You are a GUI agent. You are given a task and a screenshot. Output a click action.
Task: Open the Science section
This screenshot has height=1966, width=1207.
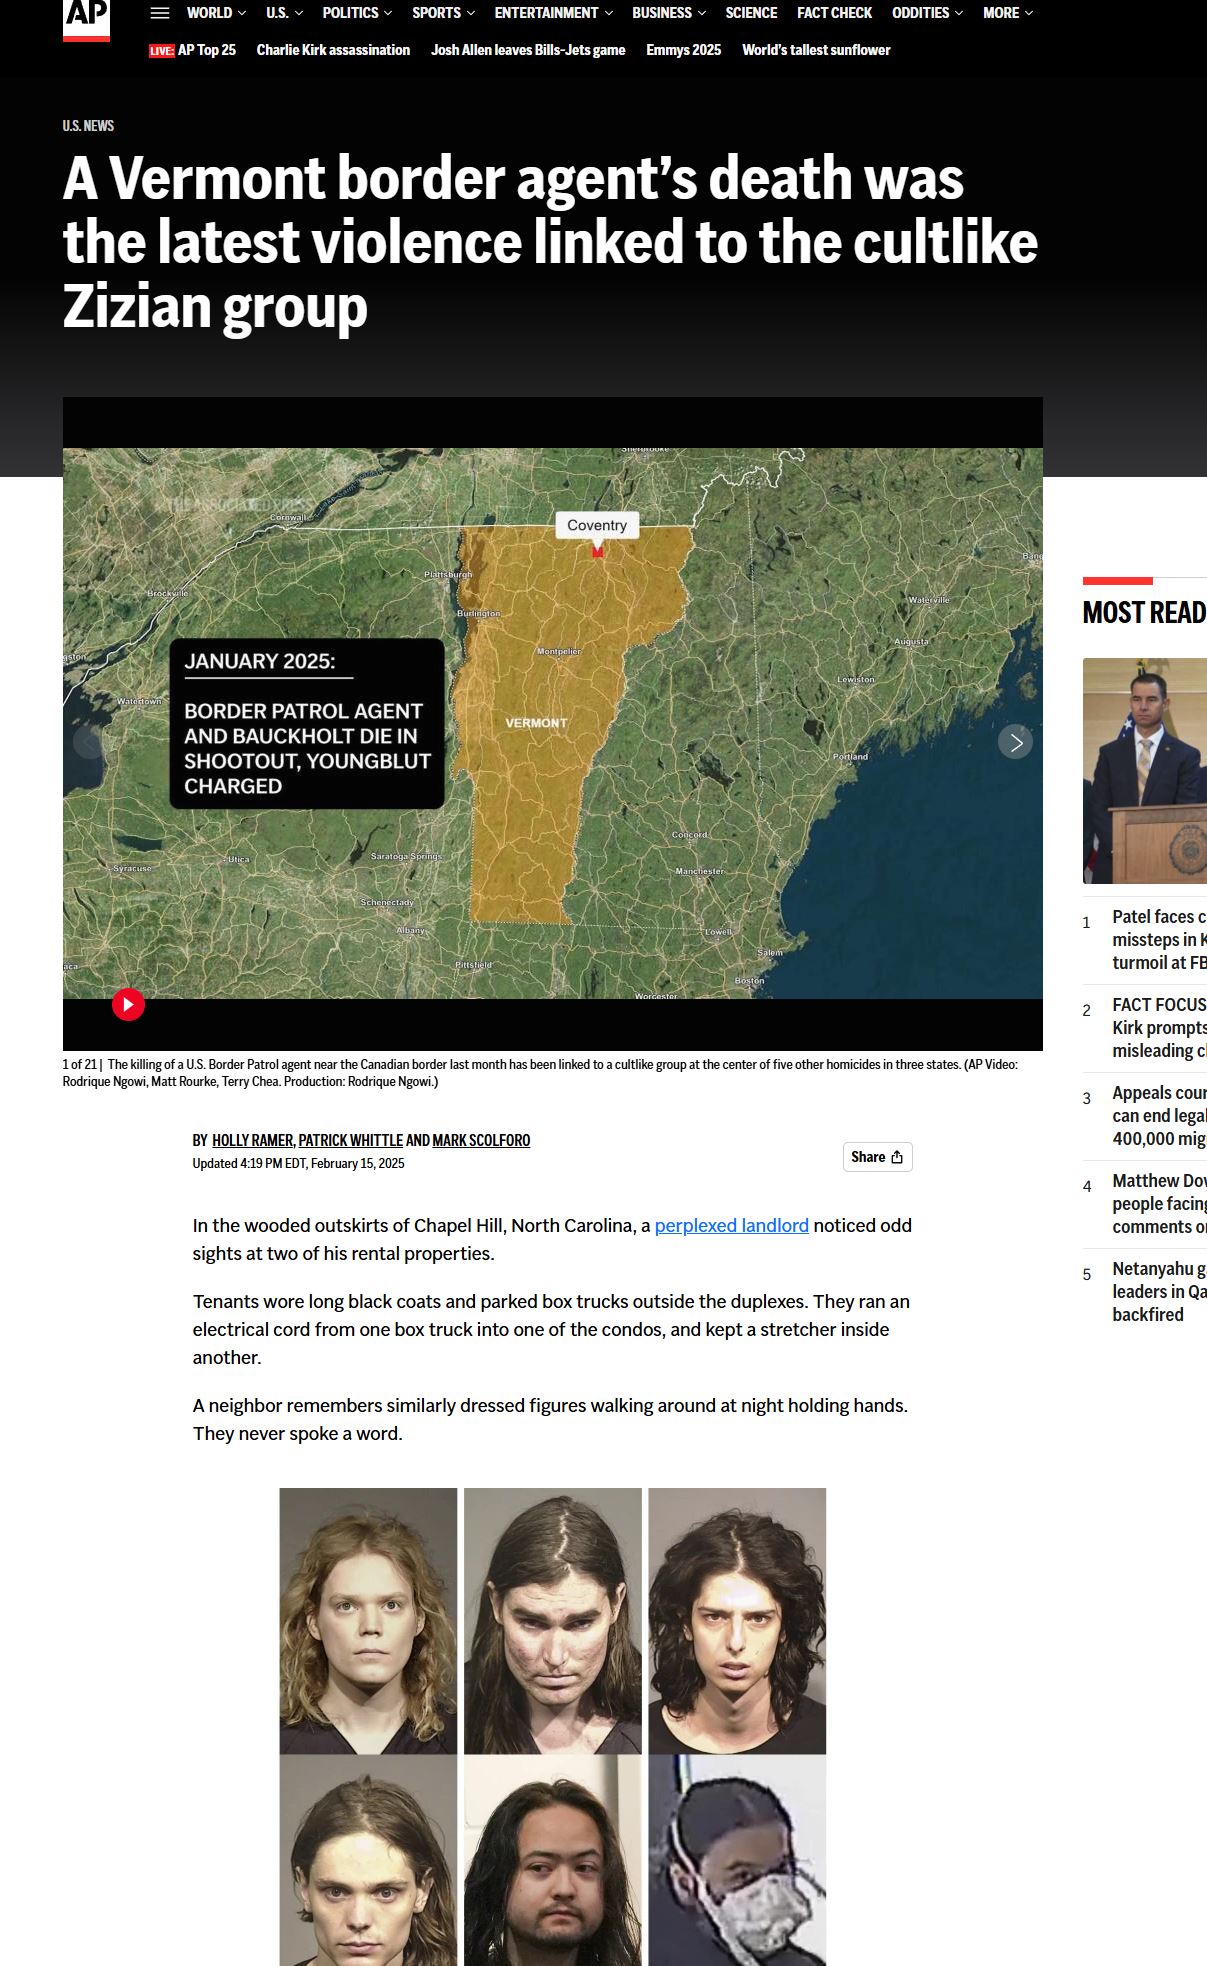[x=751, y=13]
